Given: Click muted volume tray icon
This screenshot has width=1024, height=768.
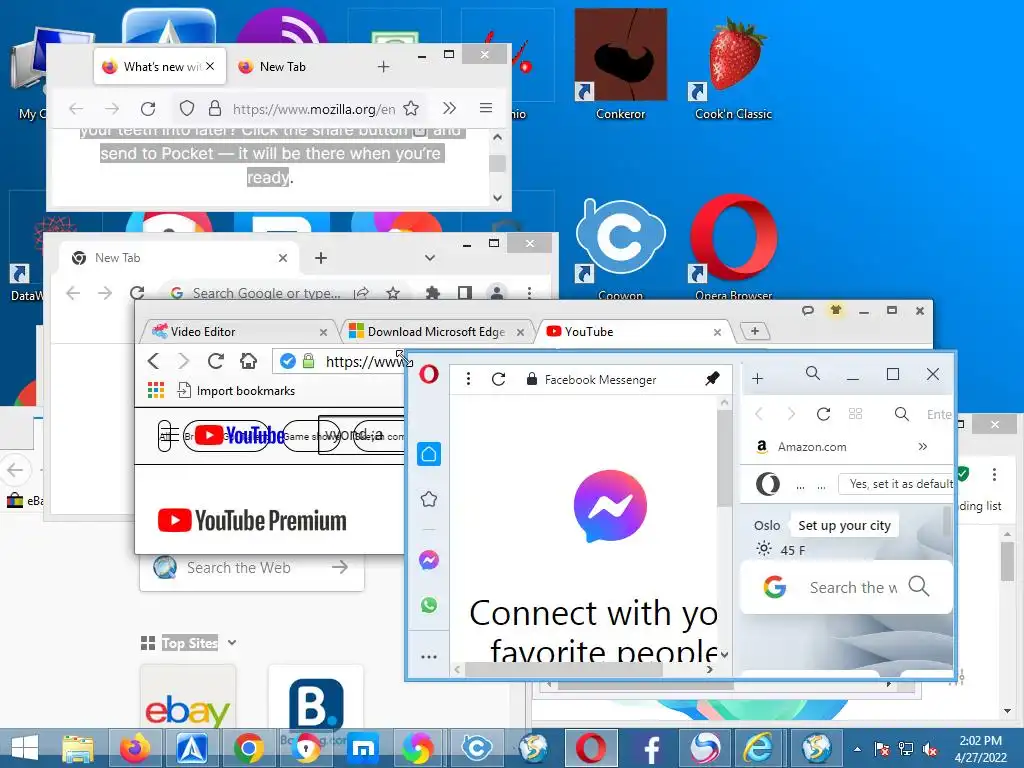Looking at the screenshot, I should tap(930, 749).
